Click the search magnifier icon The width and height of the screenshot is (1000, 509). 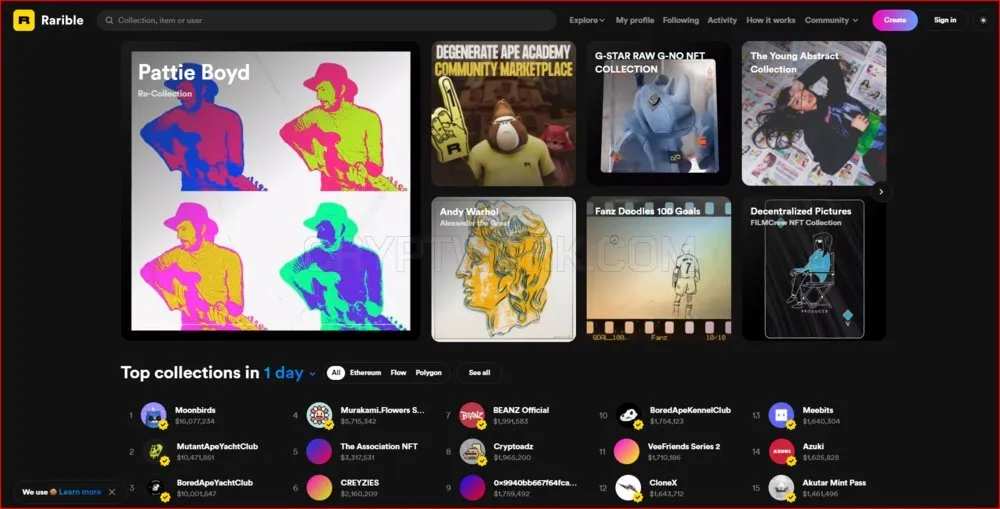110,20
